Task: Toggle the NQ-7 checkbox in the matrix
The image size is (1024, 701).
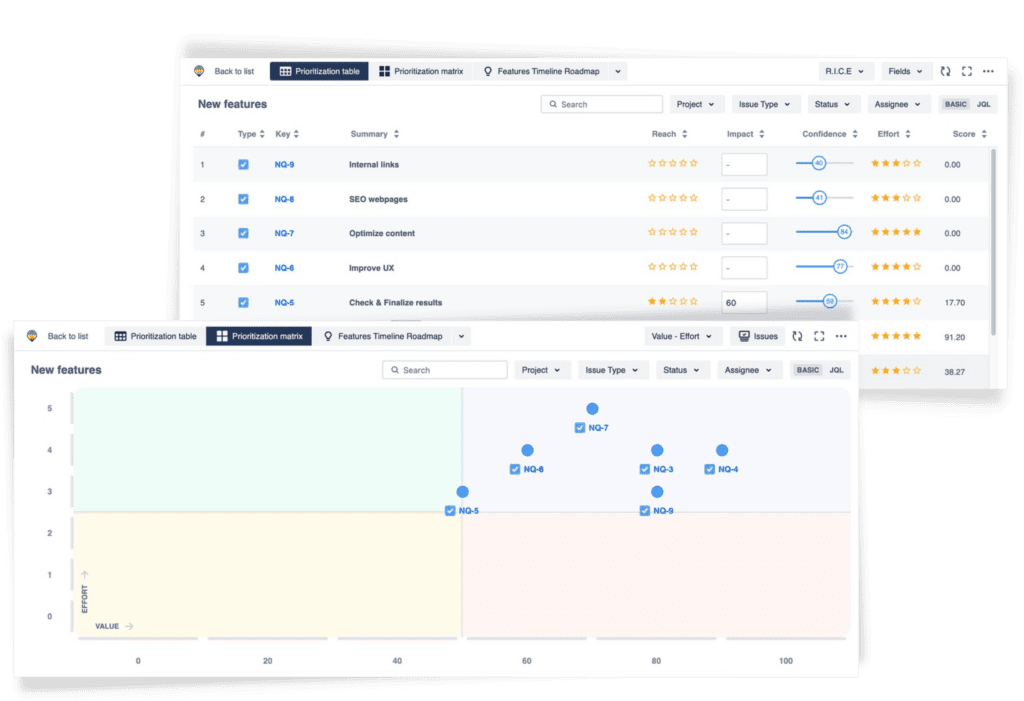Action: (x=579, y=426)
